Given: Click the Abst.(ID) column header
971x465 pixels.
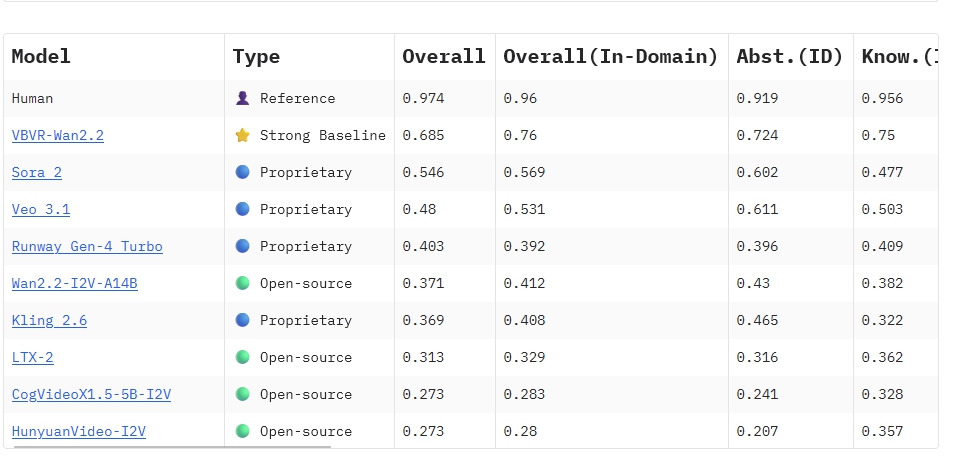Looking at the screenshot, I should click(790, 56).
